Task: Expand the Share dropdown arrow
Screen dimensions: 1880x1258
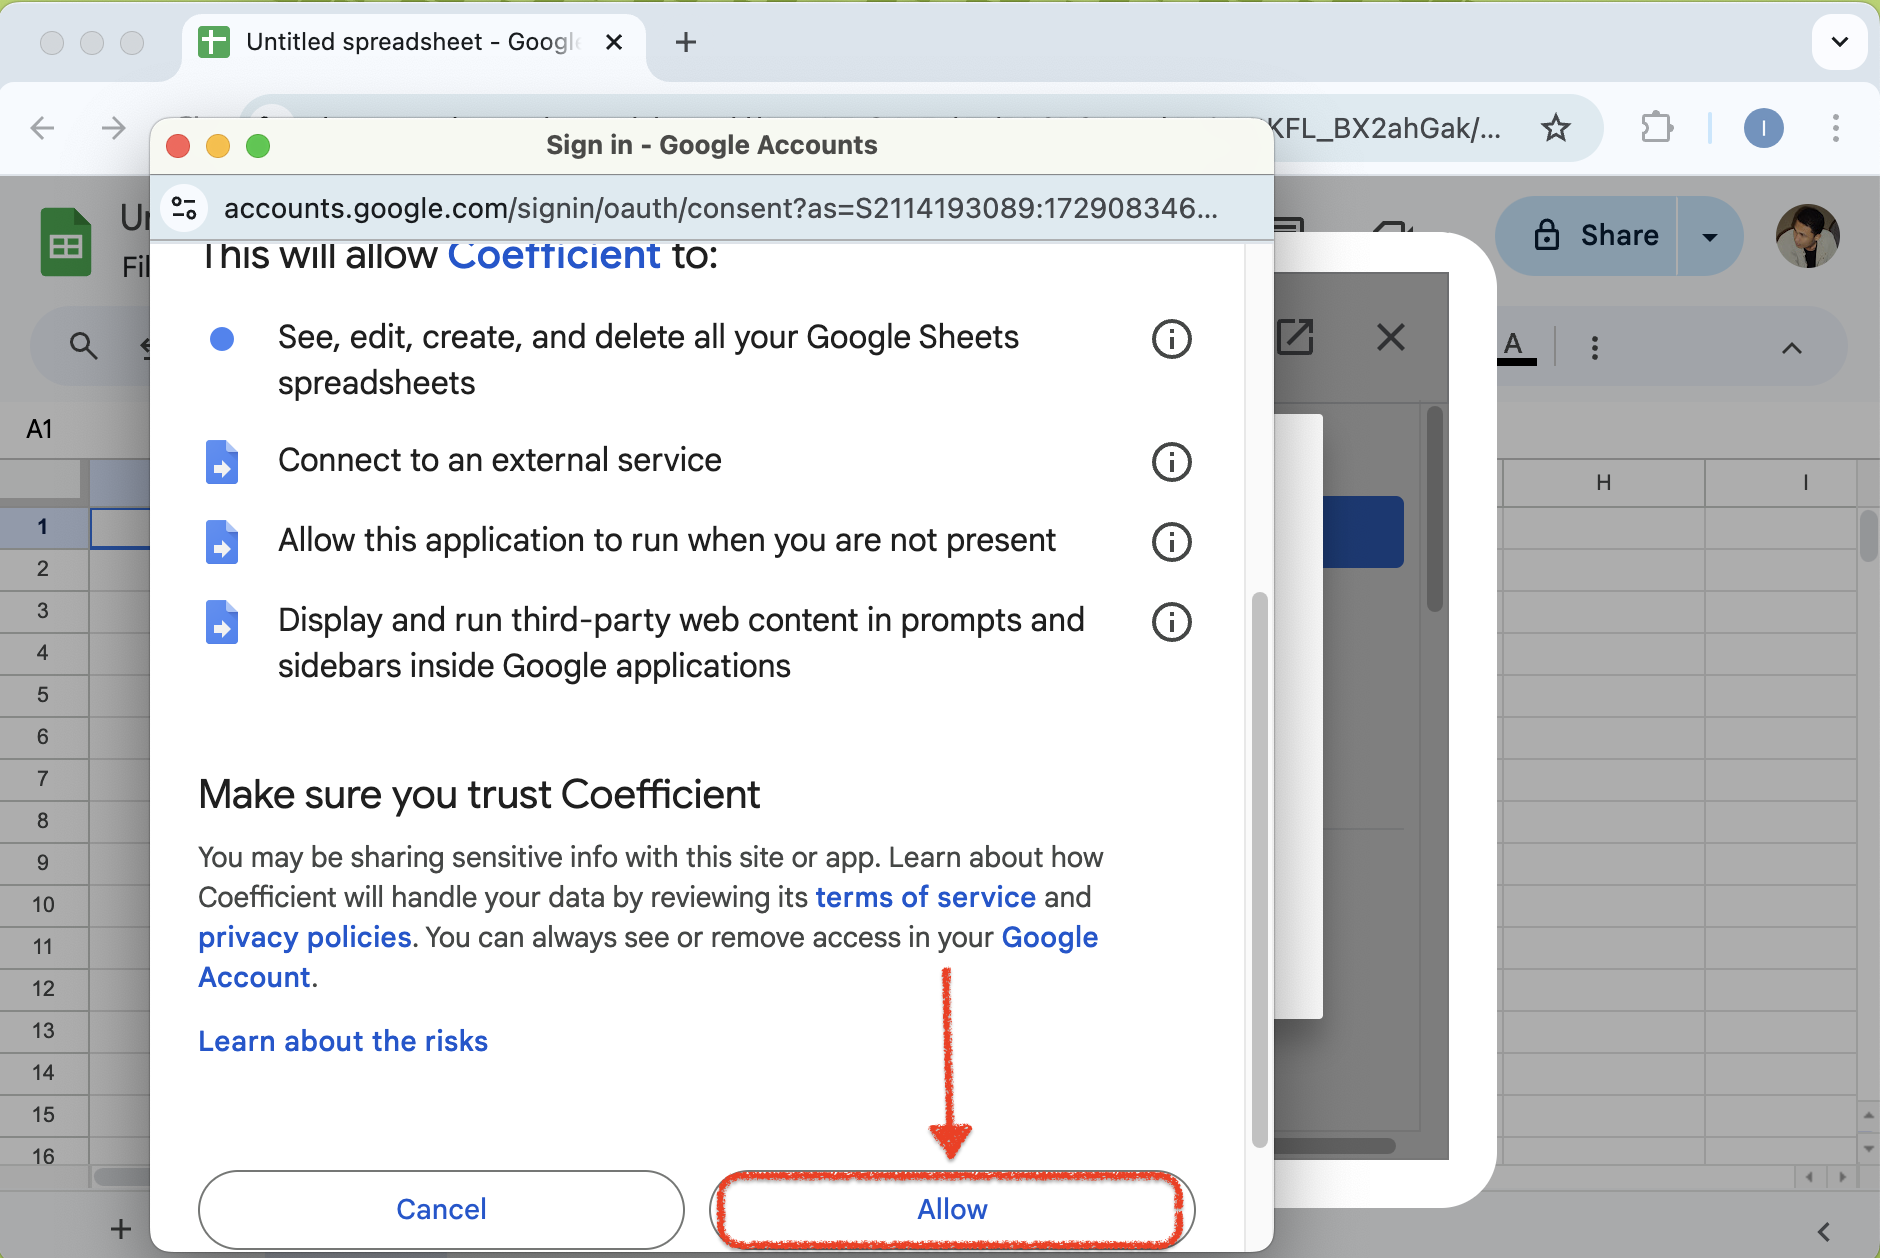Action: (1710, 236)
